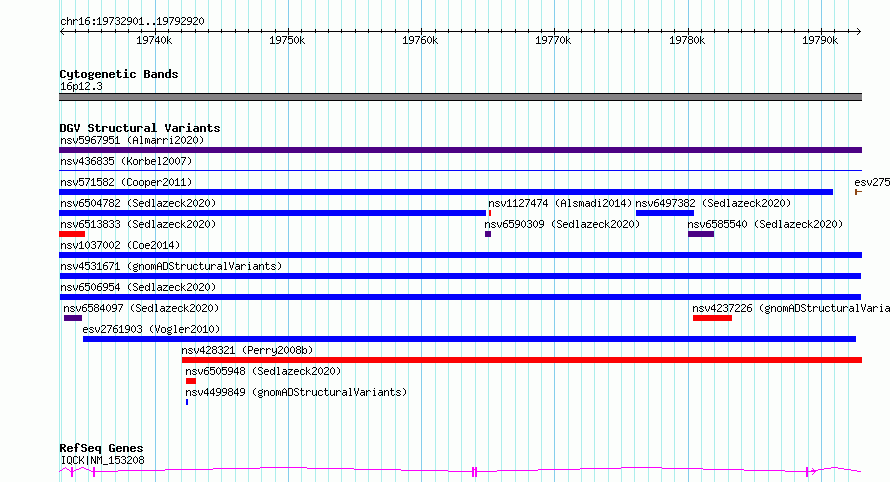Click the nsv6505948 (Sedlazeck2020) label

(263, 371)
